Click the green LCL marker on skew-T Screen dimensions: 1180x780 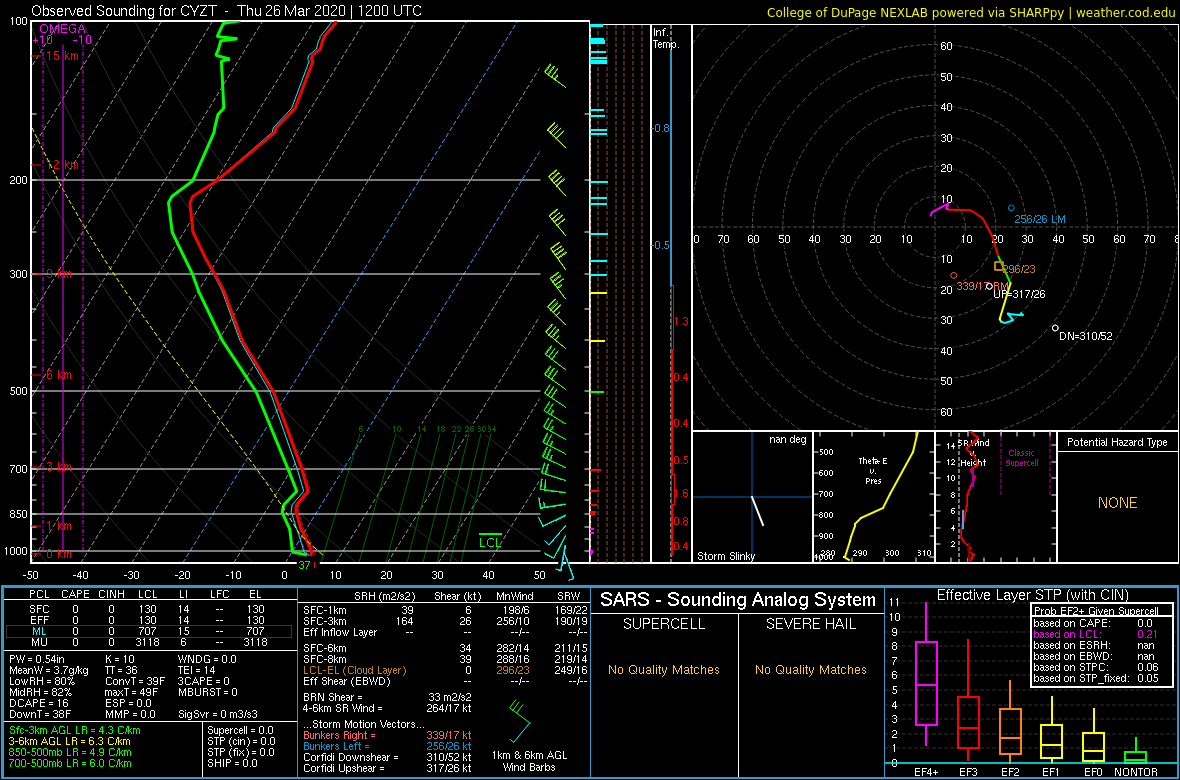point(490,541)
